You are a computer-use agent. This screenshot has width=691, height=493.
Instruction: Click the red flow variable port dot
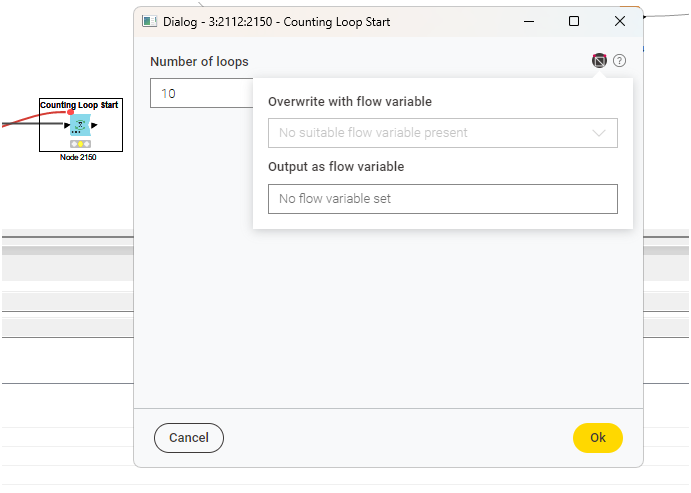click(70, 112)
